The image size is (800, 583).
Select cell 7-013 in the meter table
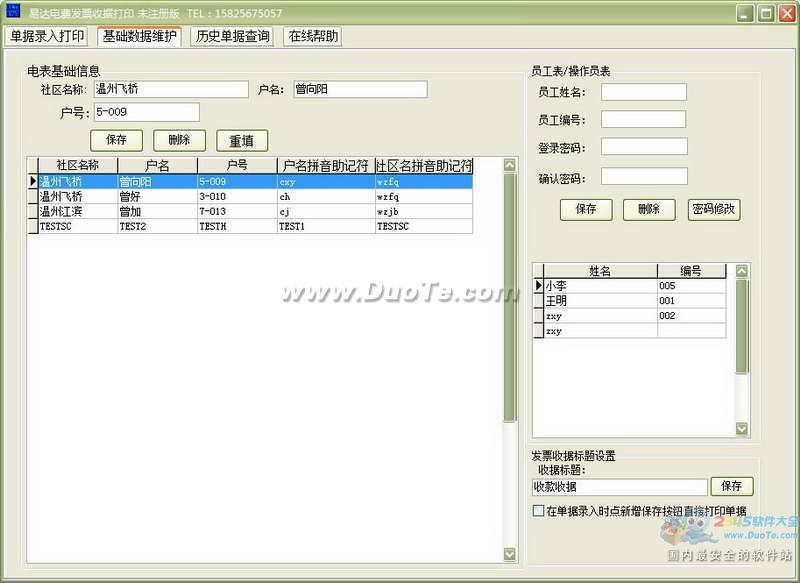(x=237, y=211)
